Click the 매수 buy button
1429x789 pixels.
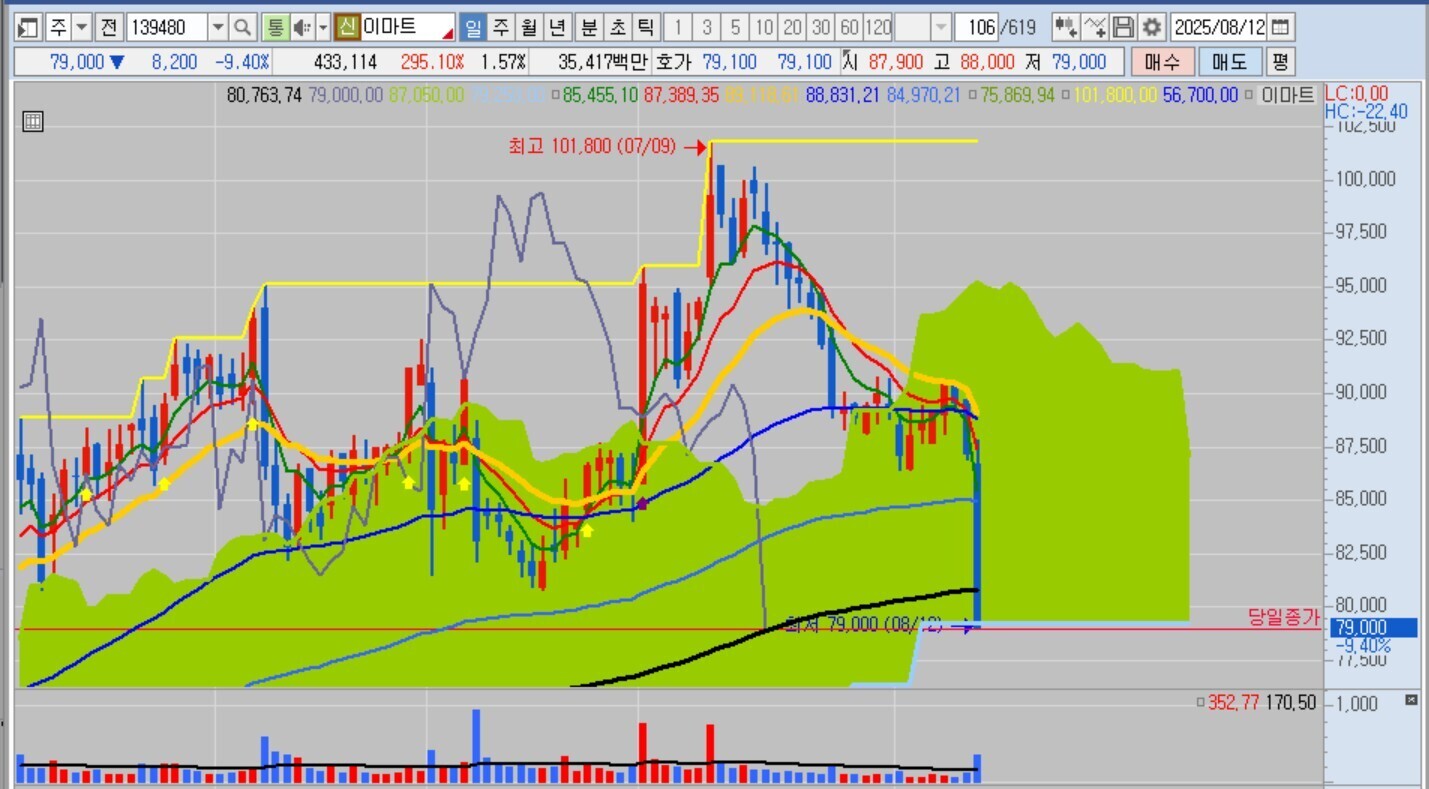click(x=1162, y=62)
